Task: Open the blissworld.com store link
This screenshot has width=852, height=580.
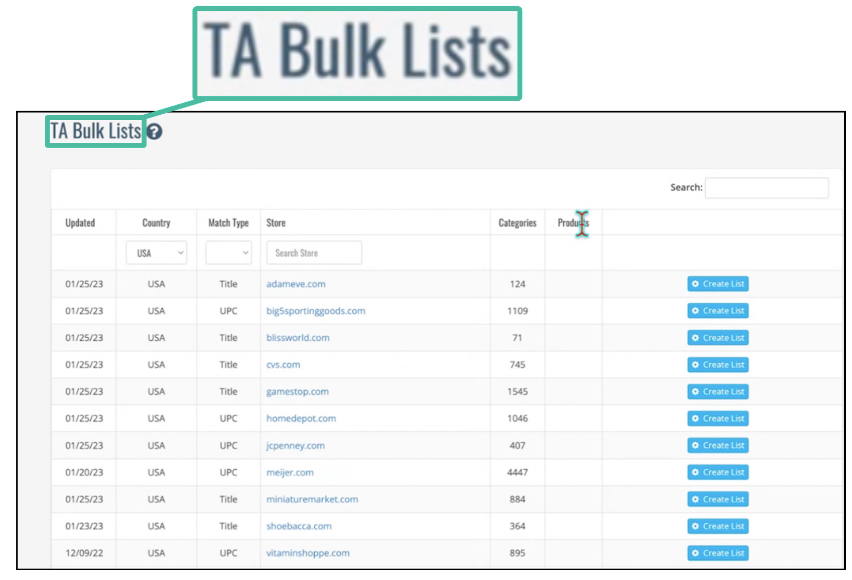Action: [298, 338]
